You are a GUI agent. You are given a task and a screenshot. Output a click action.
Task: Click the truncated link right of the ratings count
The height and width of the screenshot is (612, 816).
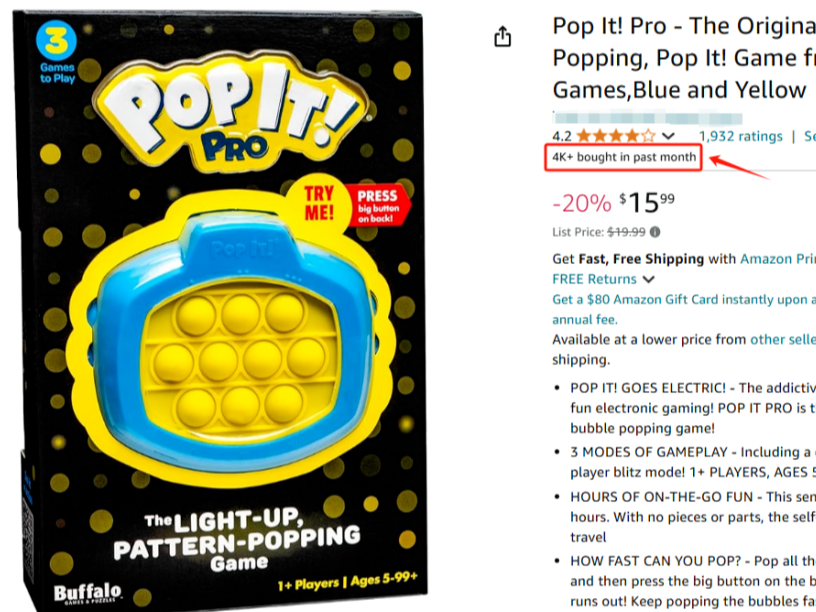(809, 136)
